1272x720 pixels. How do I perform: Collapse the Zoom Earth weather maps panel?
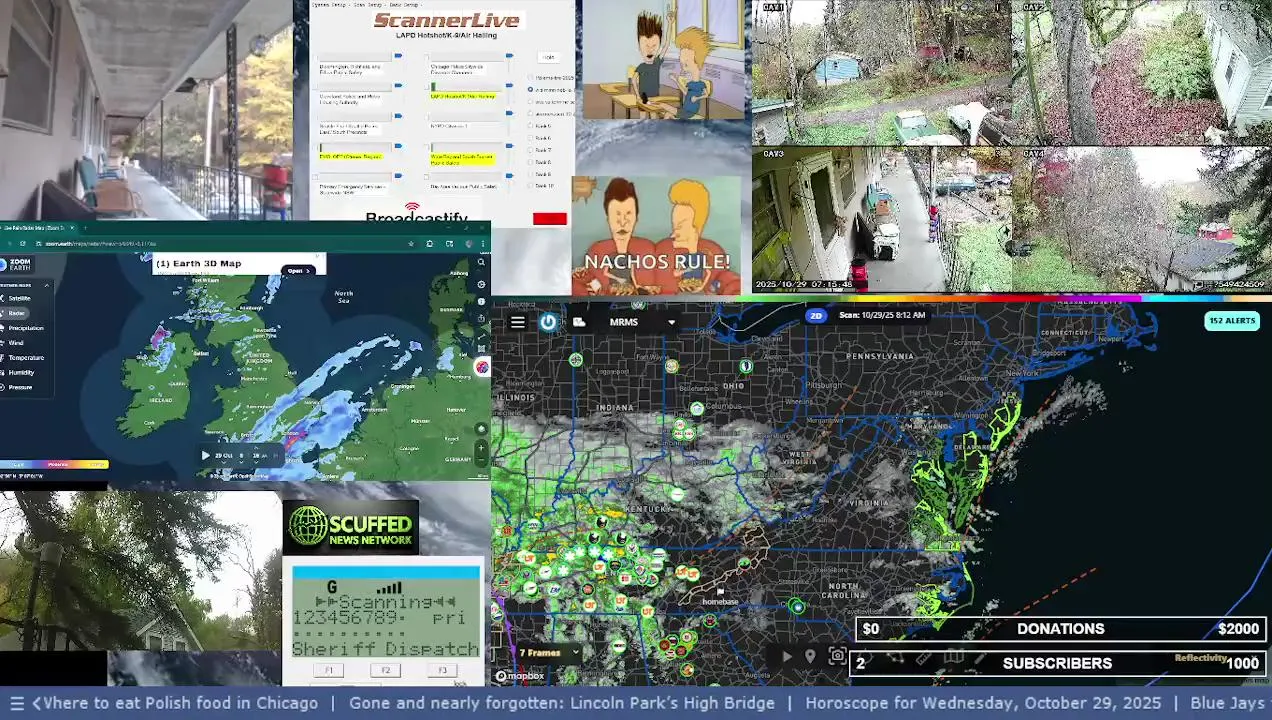pos(46,285)
